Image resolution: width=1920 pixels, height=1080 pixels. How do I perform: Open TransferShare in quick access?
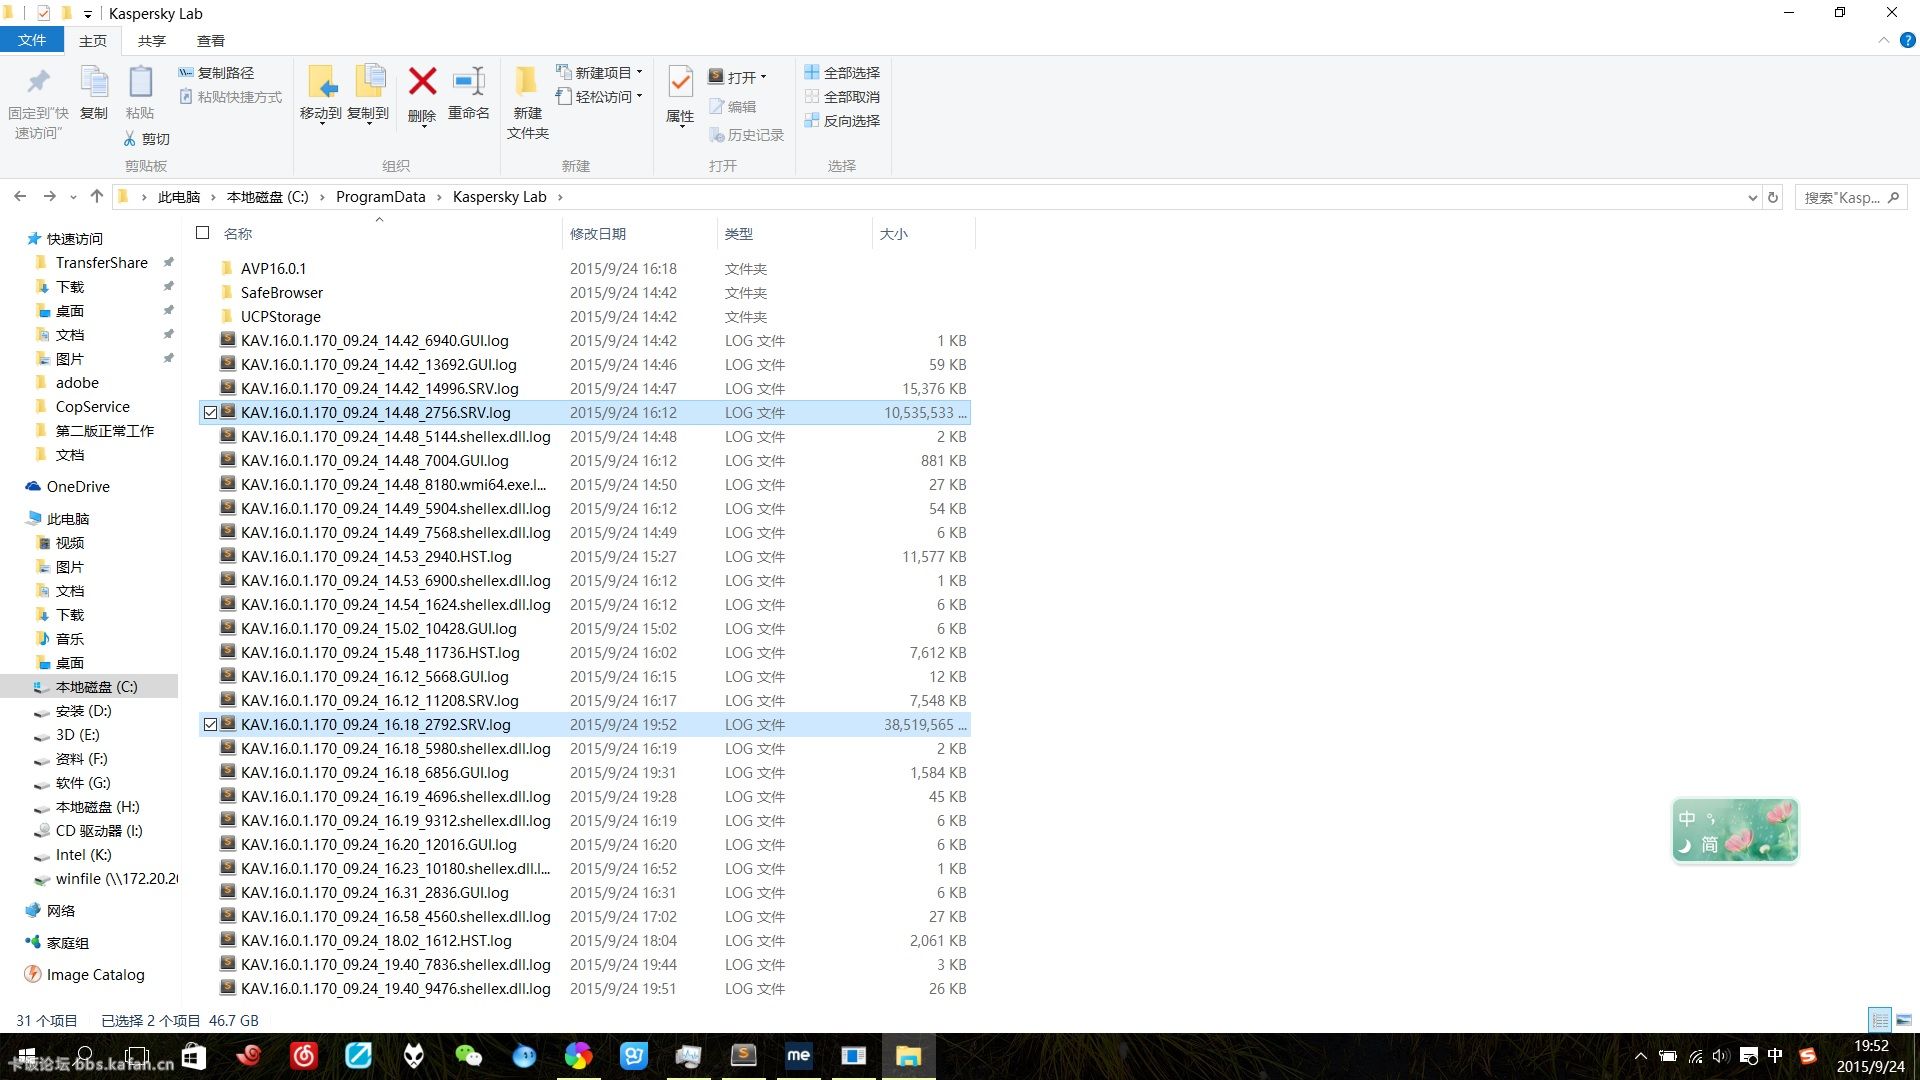(101, 263)
